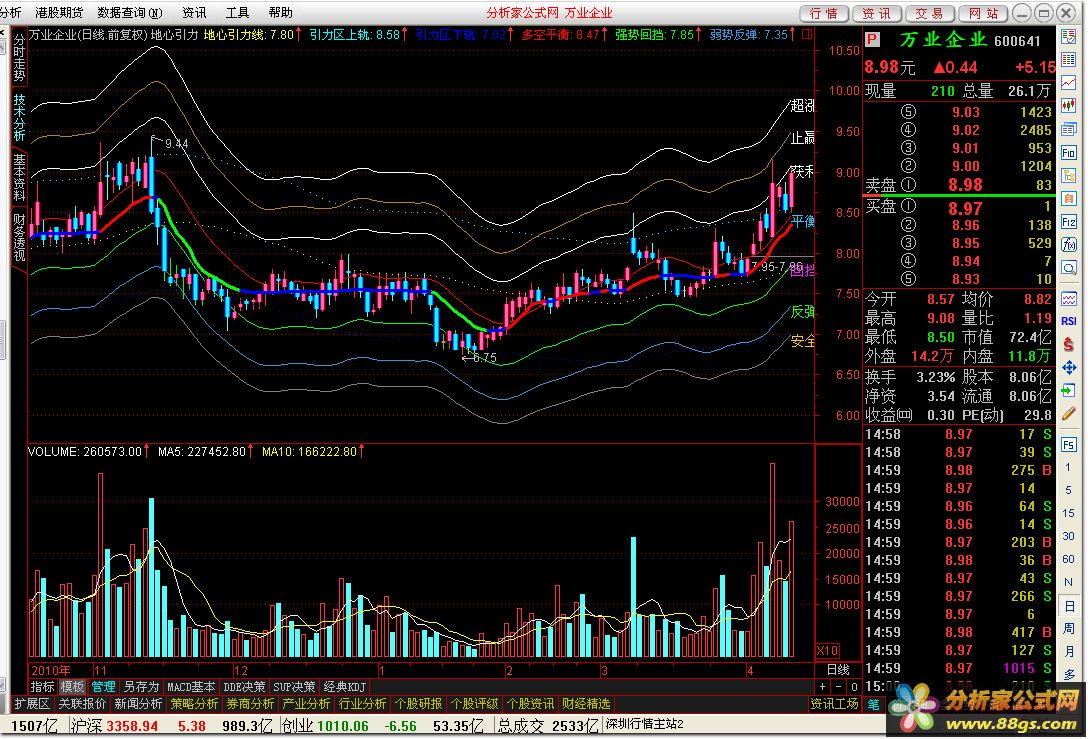Open the multi-window layout icon
This screenshot has height=739, width=1088.
pyautogui.click(x=1069, y=129)
